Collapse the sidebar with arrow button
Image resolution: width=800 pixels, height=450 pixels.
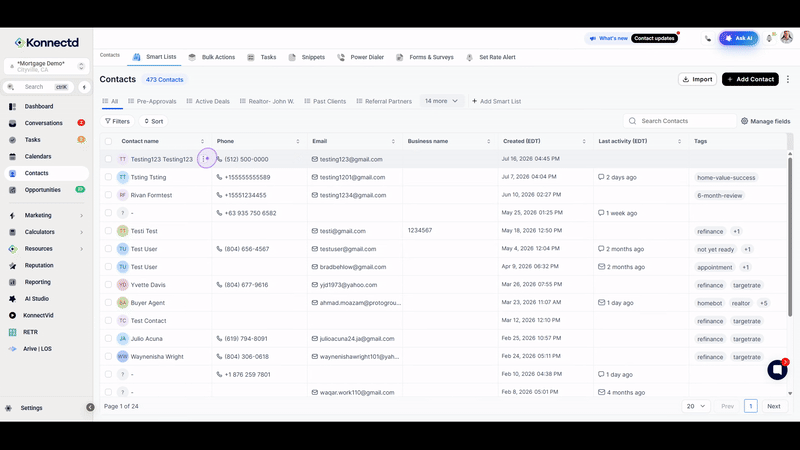(x=90, y=407)
